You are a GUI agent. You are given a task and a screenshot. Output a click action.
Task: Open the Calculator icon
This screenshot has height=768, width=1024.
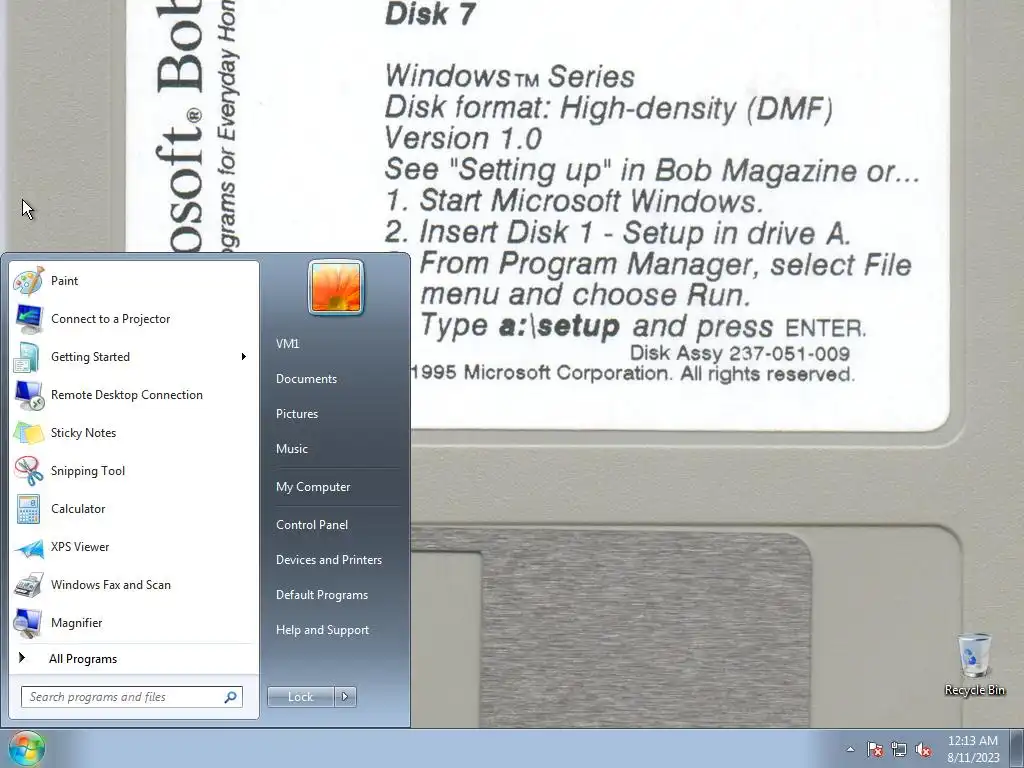(29, 509)
